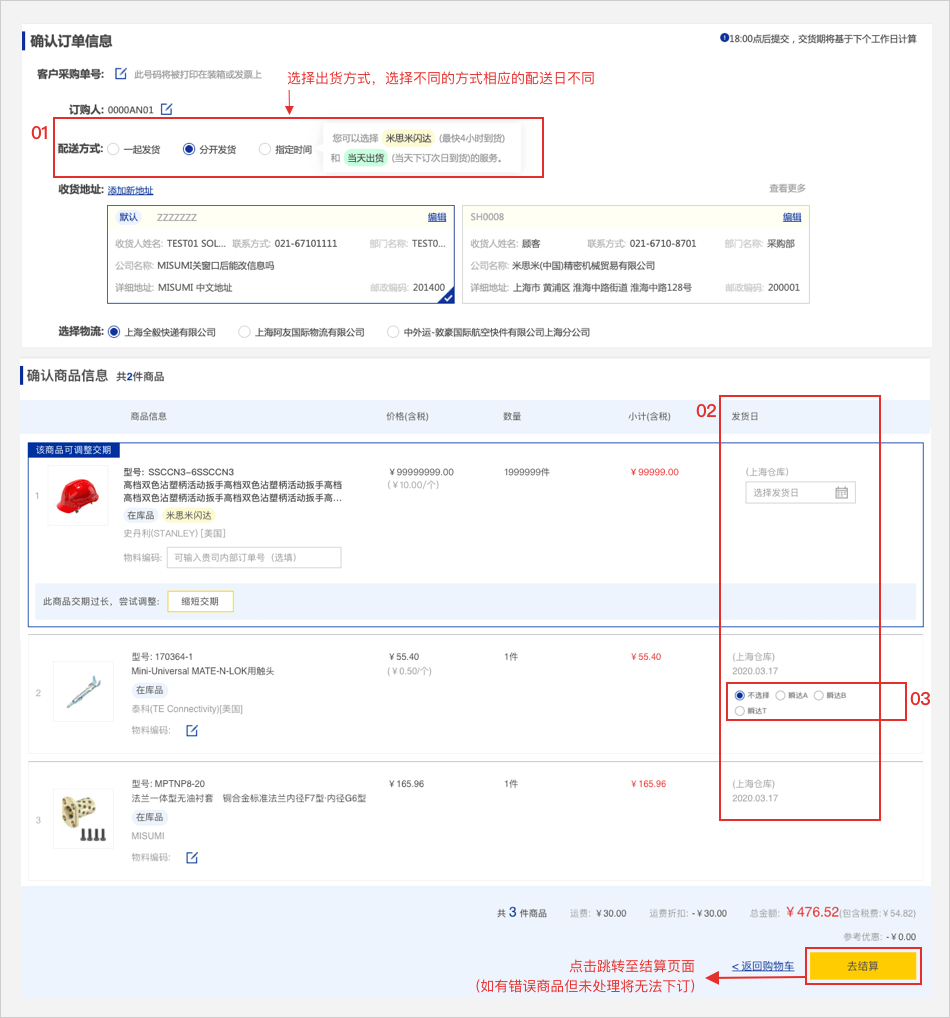The image size is (950, 1018).
Task: Select 瞬达A shipping option
Action: (x=780, y=695)
